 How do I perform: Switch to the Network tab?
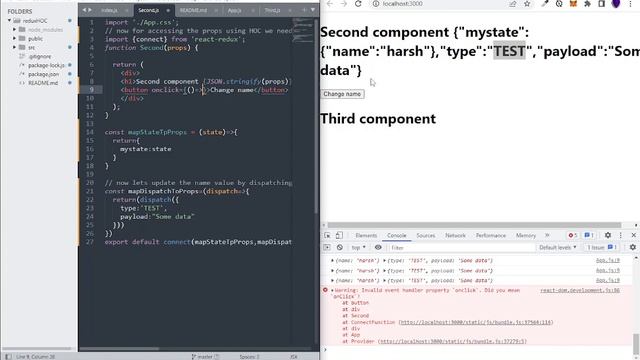[x=456, y=236]
